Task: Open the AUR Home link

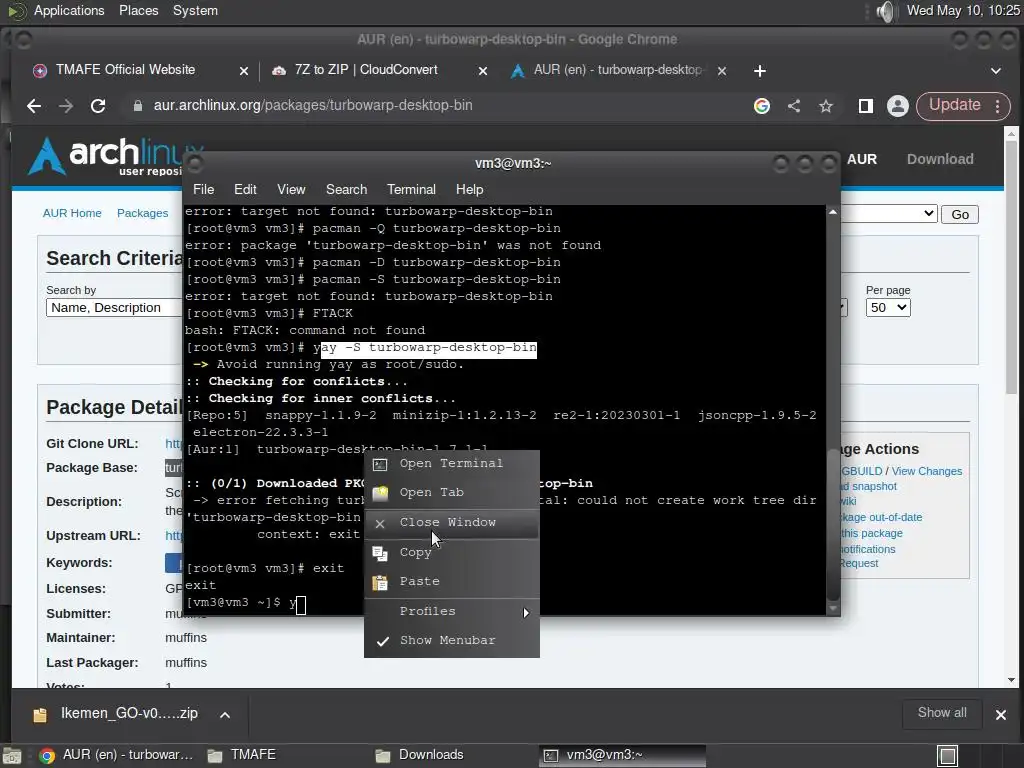Action: (72, 213)
